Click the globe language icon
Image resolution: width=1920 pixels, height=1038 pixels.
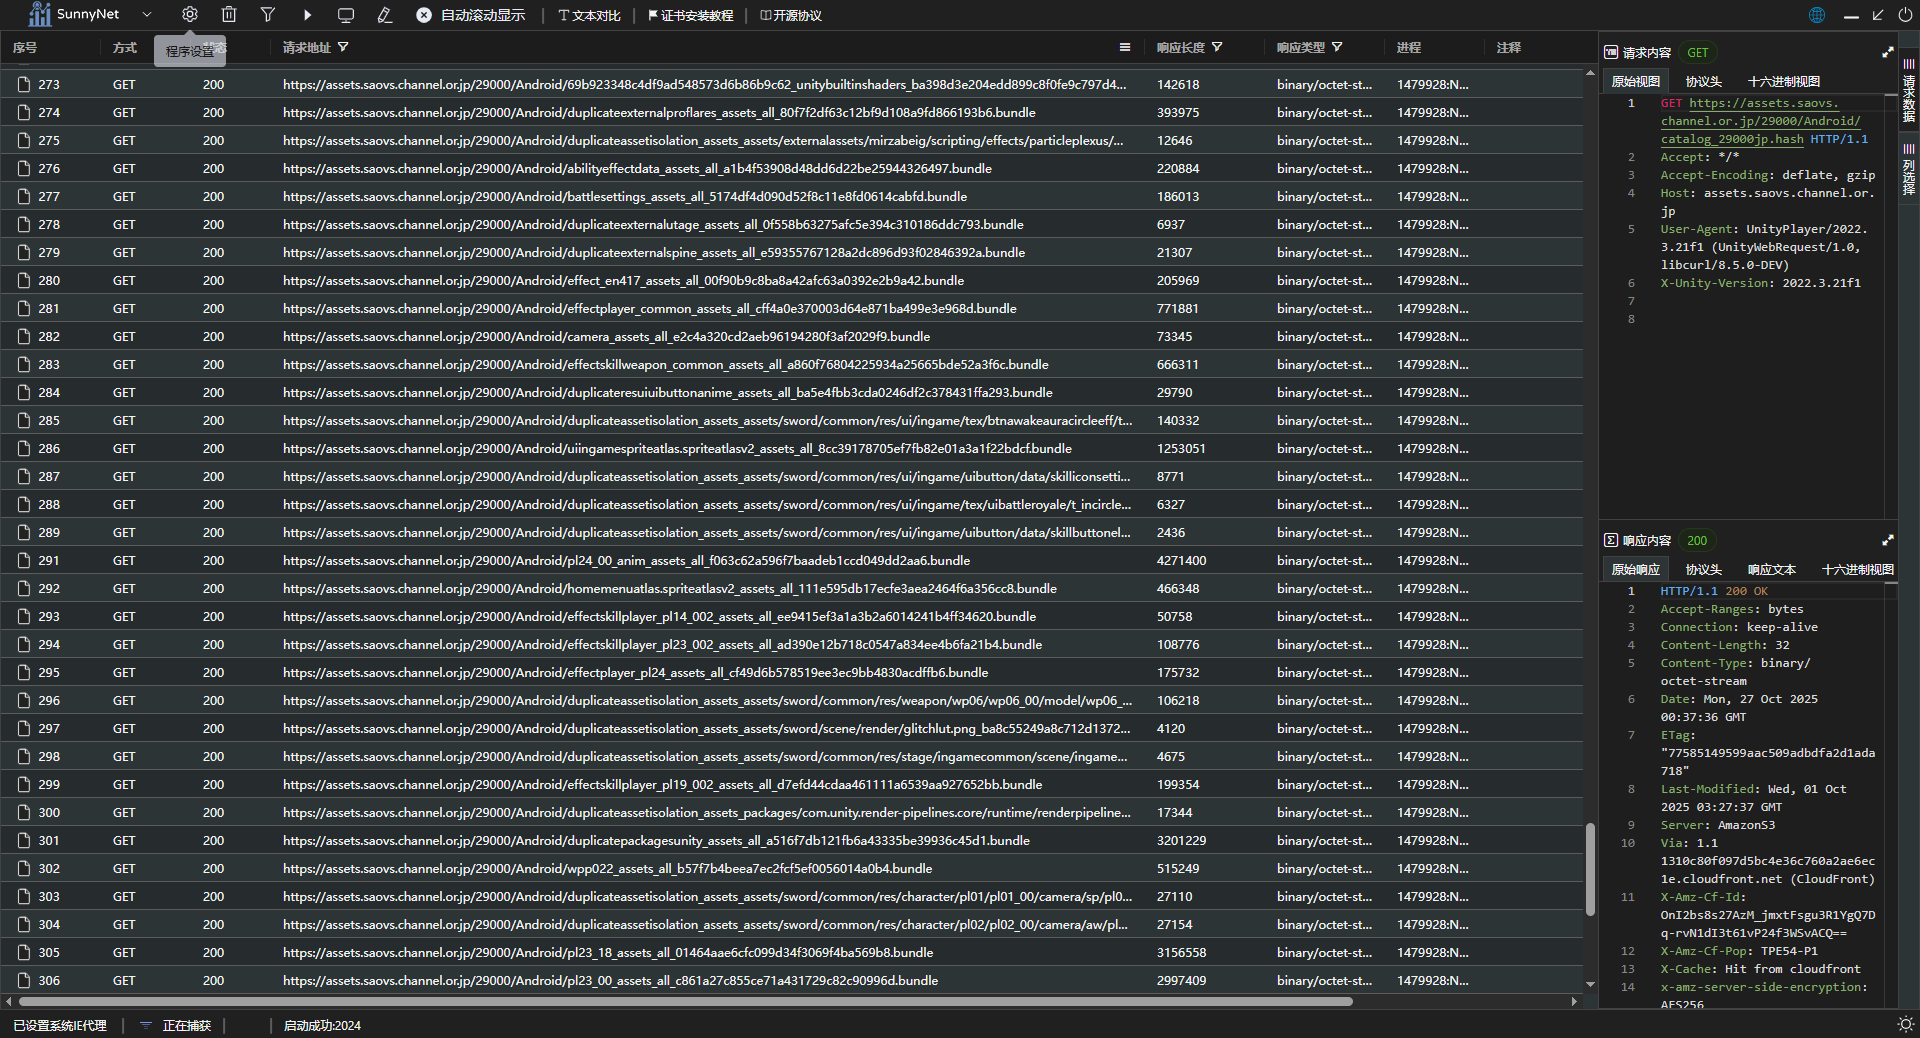click(1817, 15)
